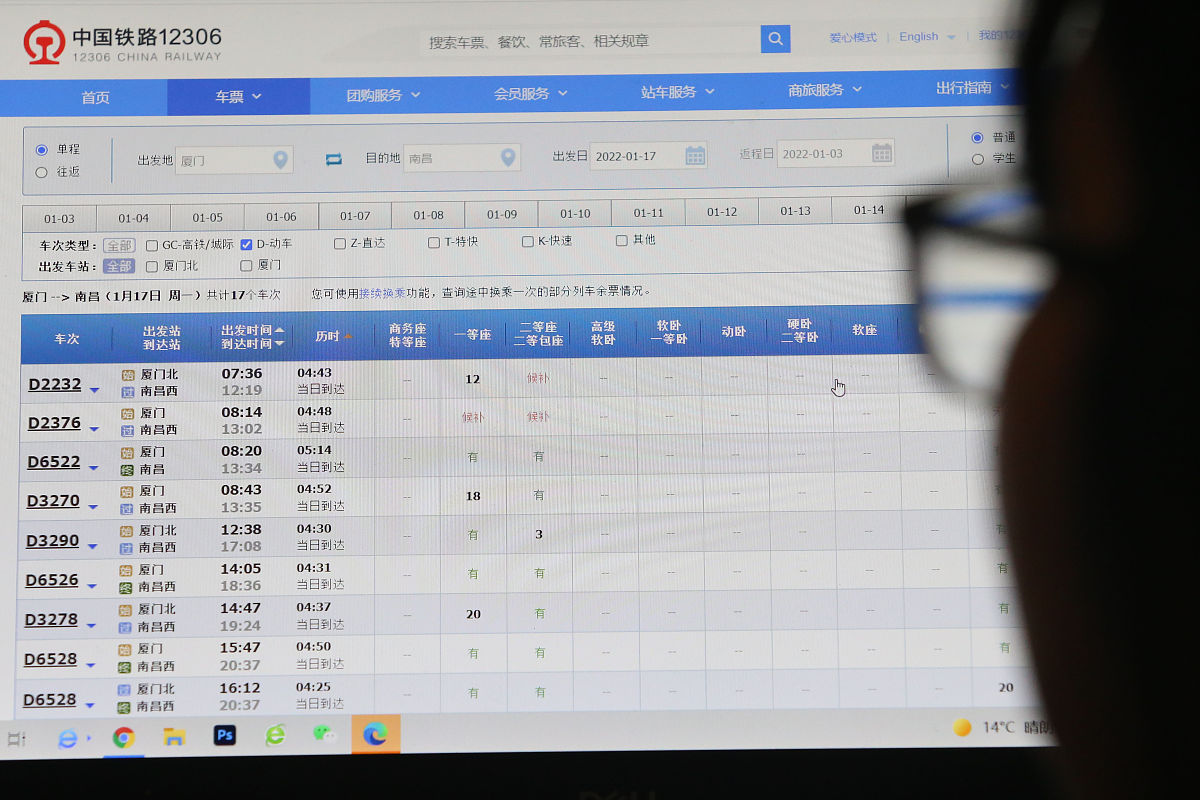
Task: Launch Photoshop from the taskbar
Action: (x=225, y=736)
